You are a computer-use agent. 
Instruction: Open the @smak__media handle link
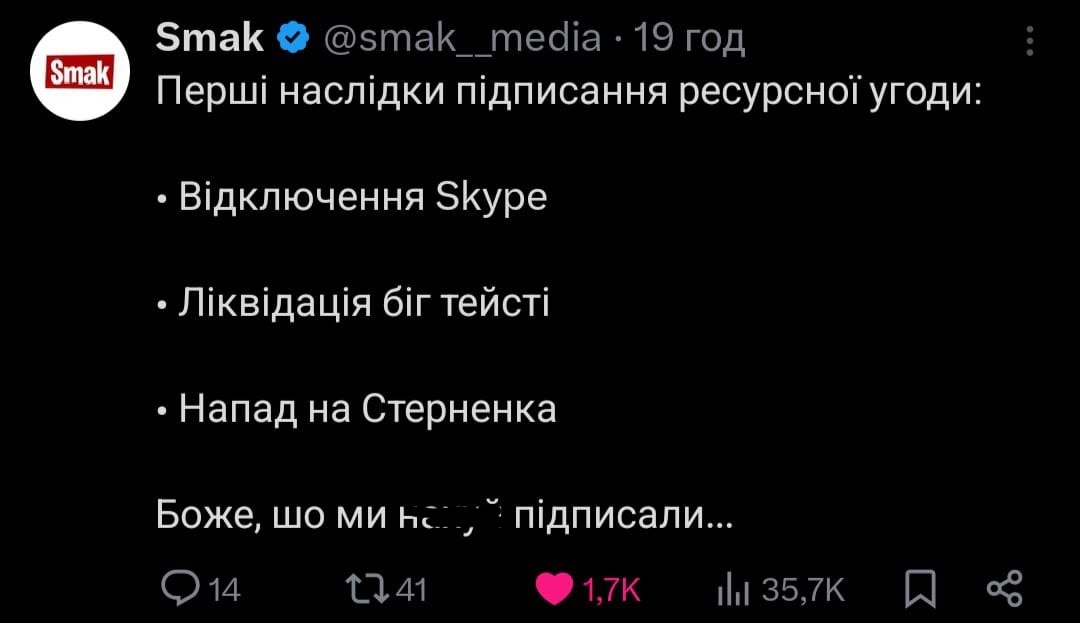463,38
